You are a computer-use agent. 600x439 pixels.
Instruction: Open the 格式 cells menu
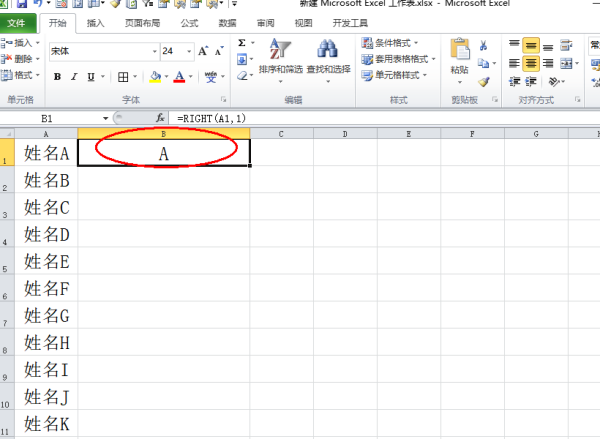coord(20,75)
